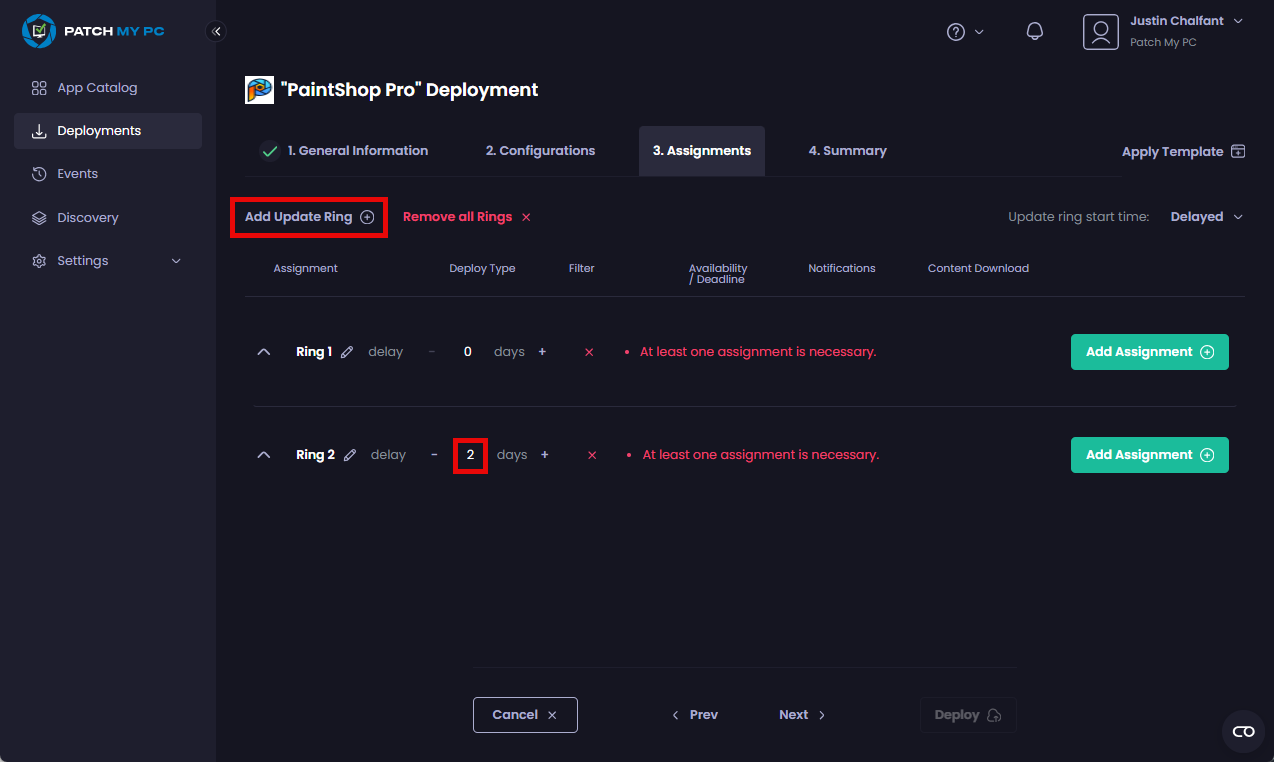Viewport: 1274px width, 762px height.
Task: Open the chat widget in bottom corner
Action: tap(1243, 732)
